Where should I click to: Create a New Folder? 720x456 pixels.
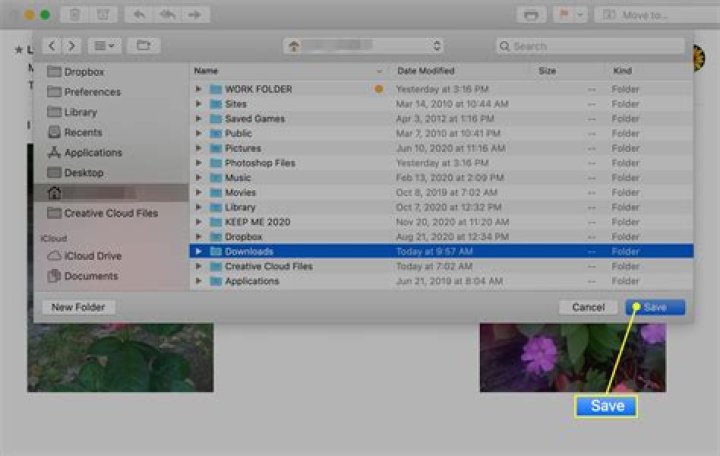(x=78, y=307)
